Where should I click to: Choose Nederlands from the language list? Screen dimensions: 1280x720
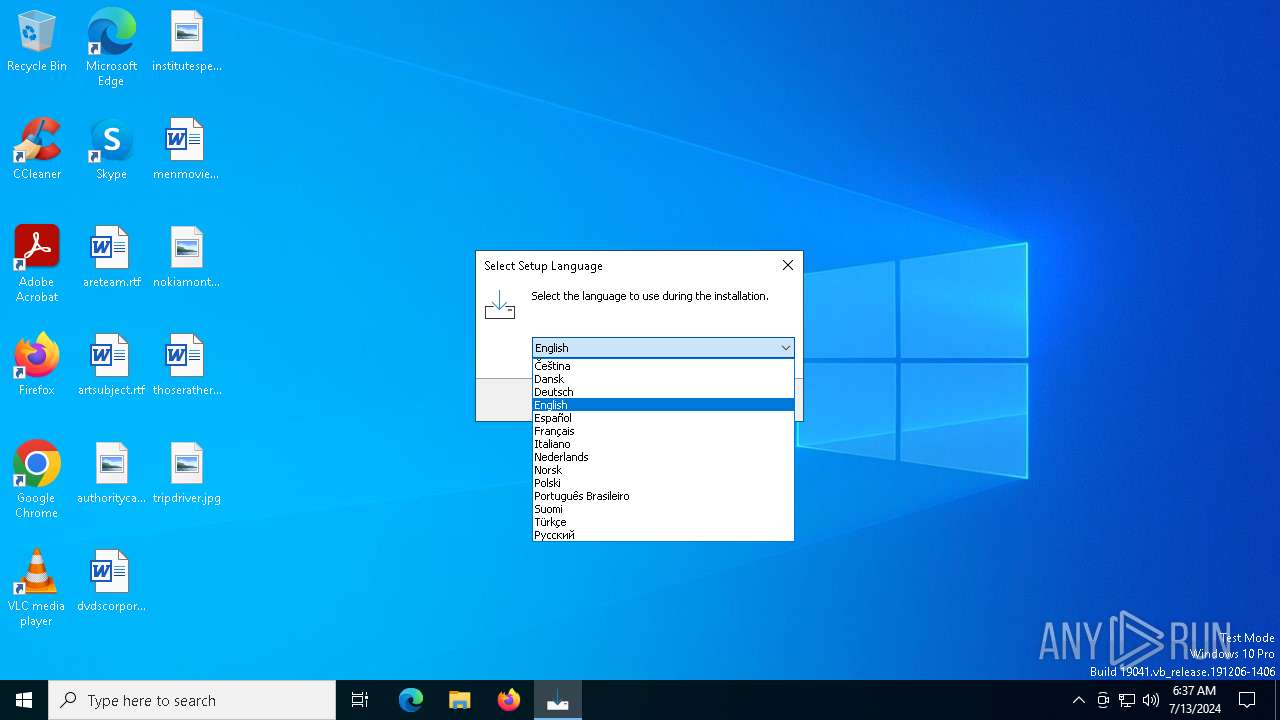point(663,457)
